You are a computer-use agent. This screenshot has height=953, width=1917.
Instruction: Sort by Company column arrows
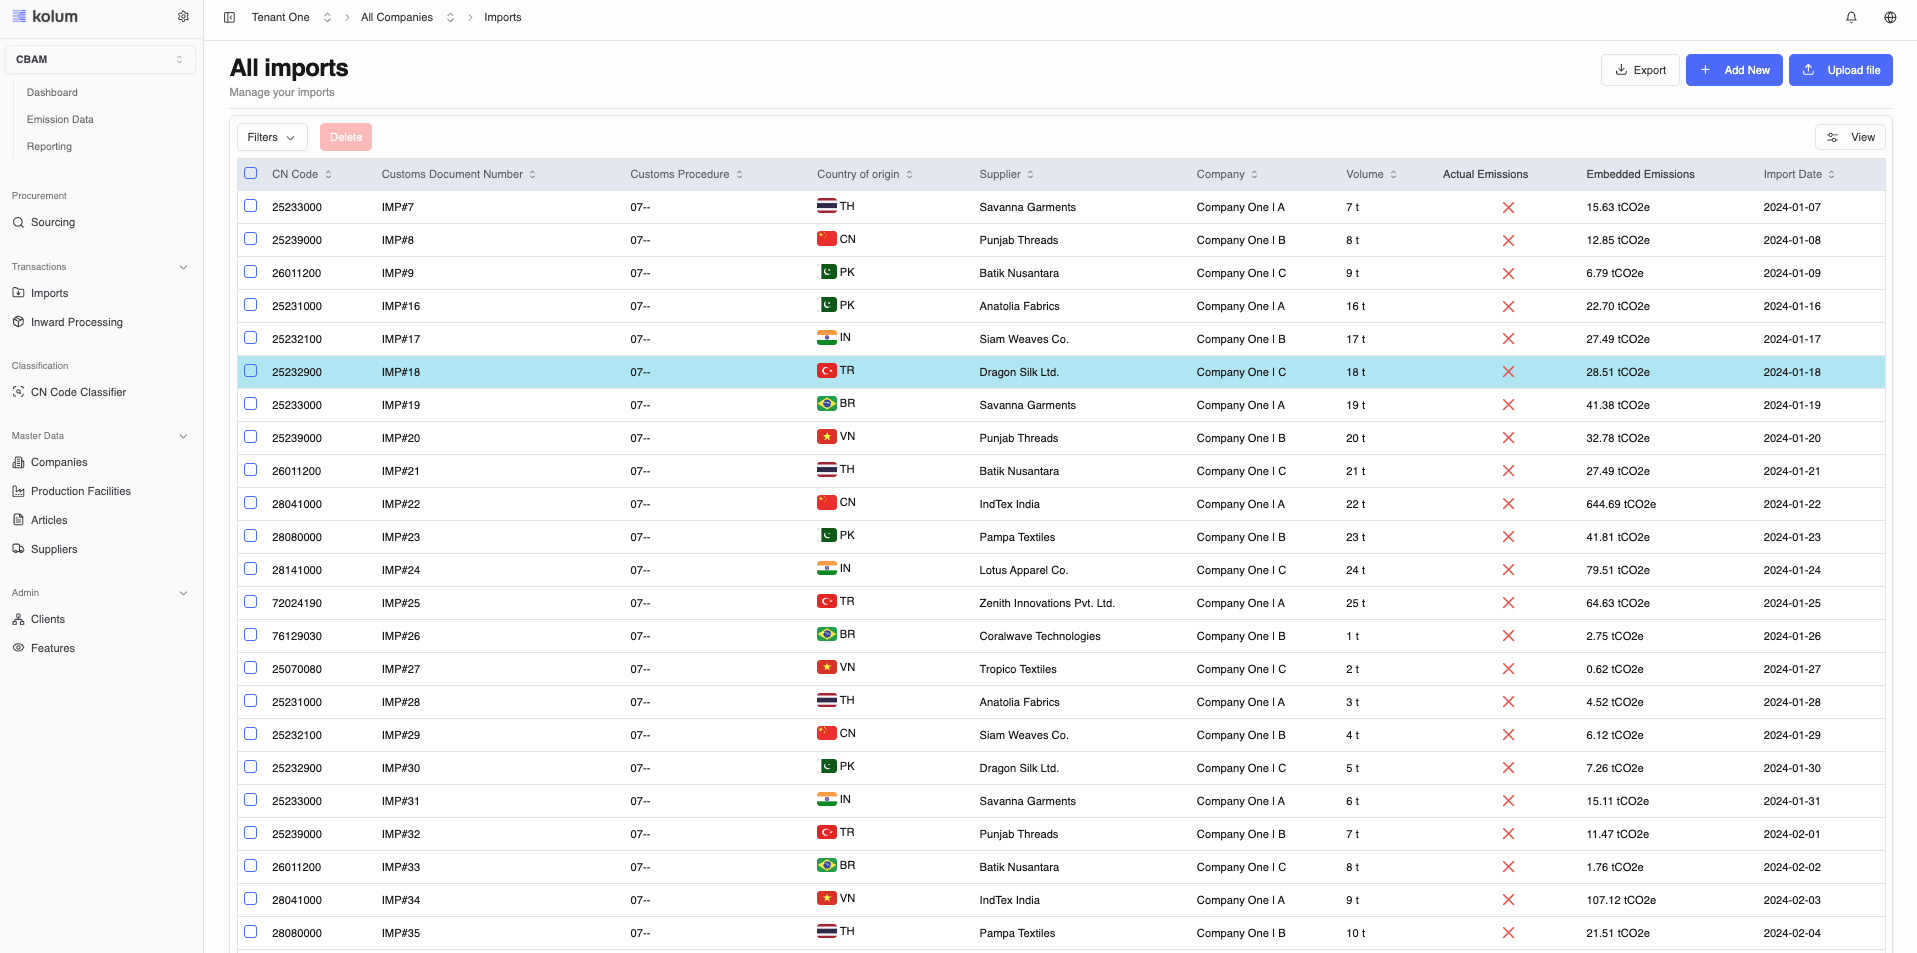point(1254,175)
